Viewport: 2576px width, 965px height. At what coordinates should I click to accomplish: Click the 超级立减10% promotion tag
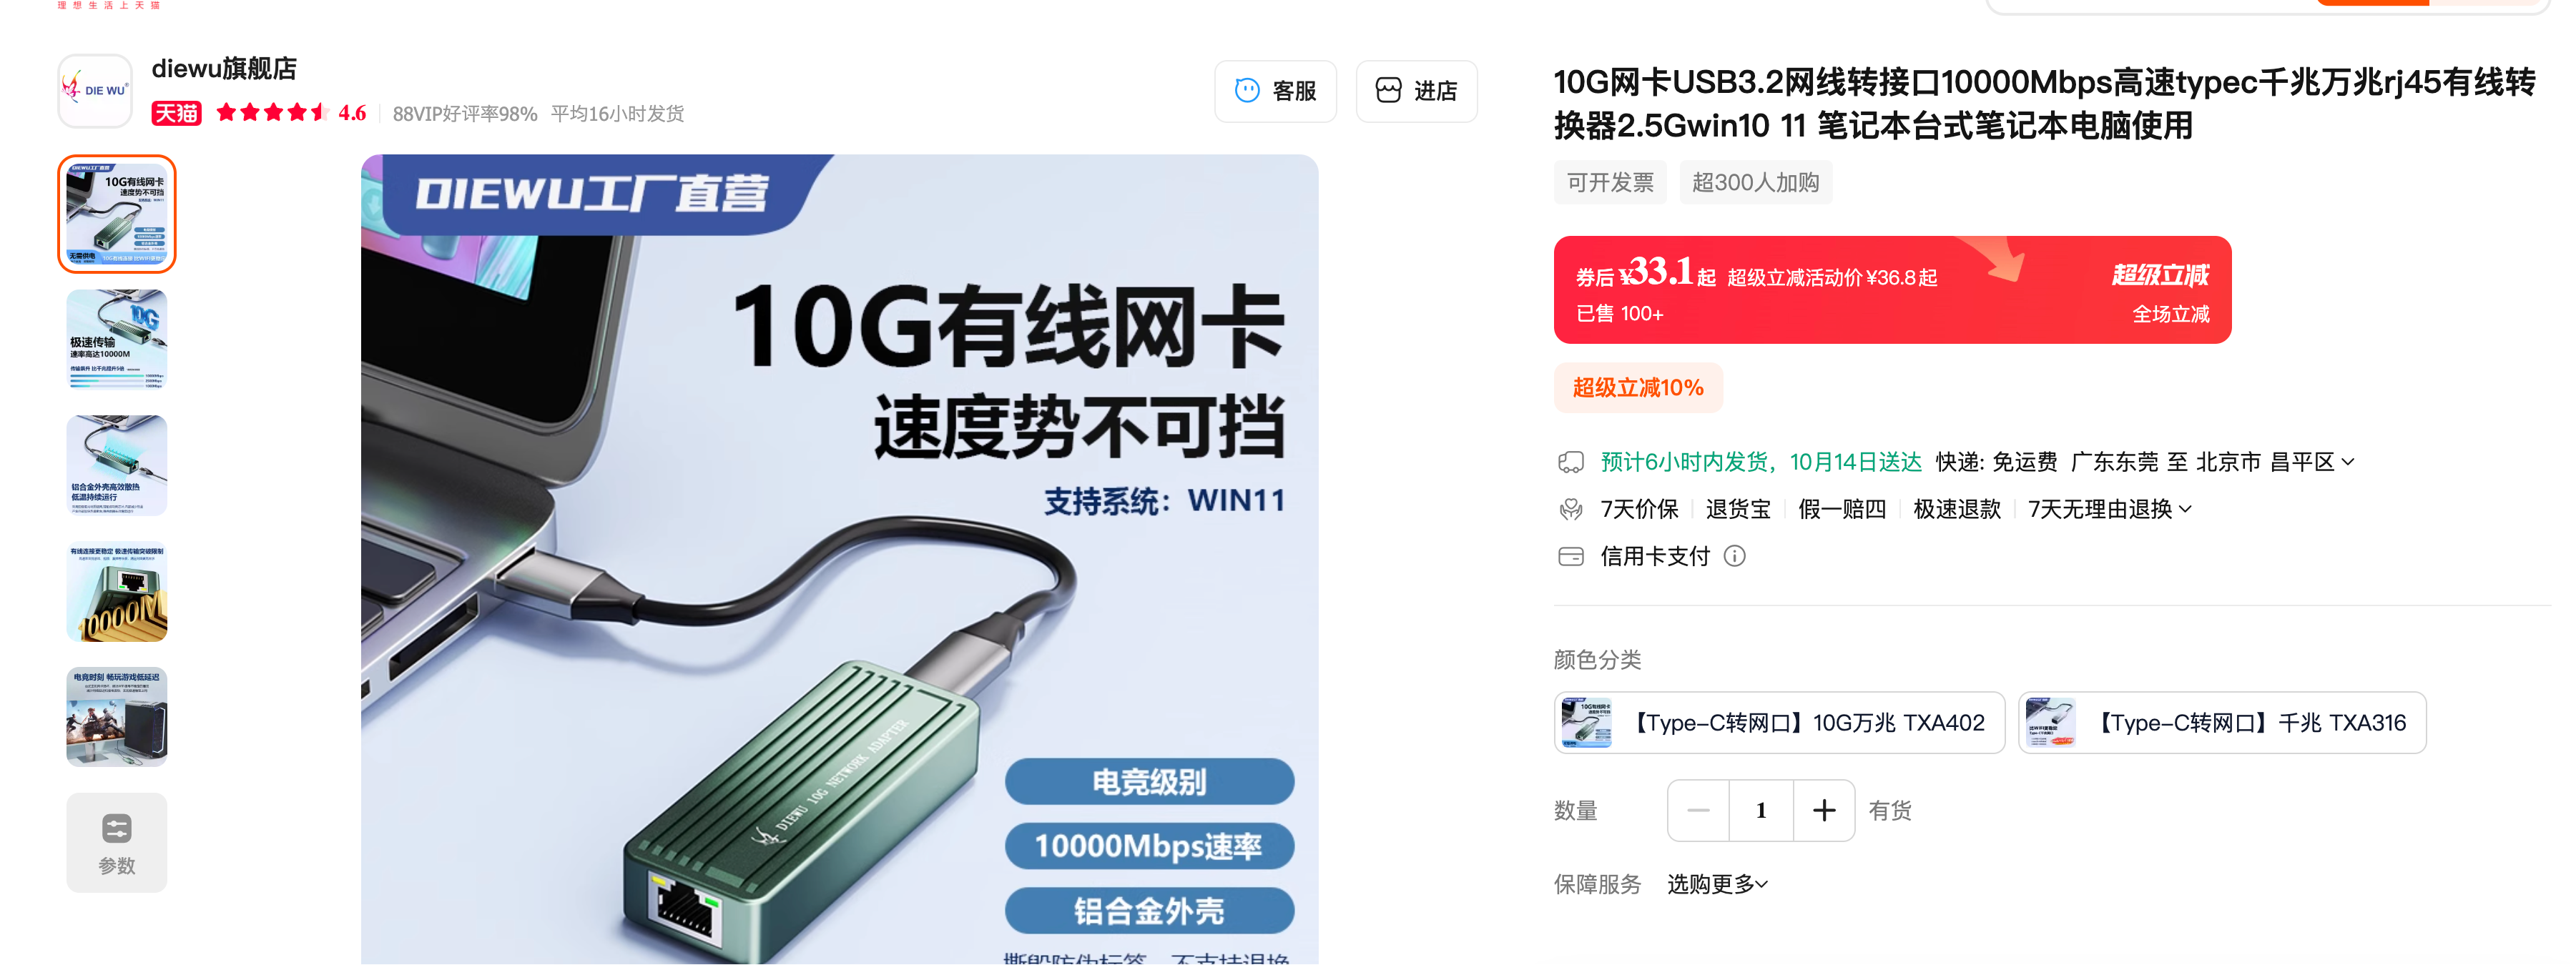(1637, 388)
